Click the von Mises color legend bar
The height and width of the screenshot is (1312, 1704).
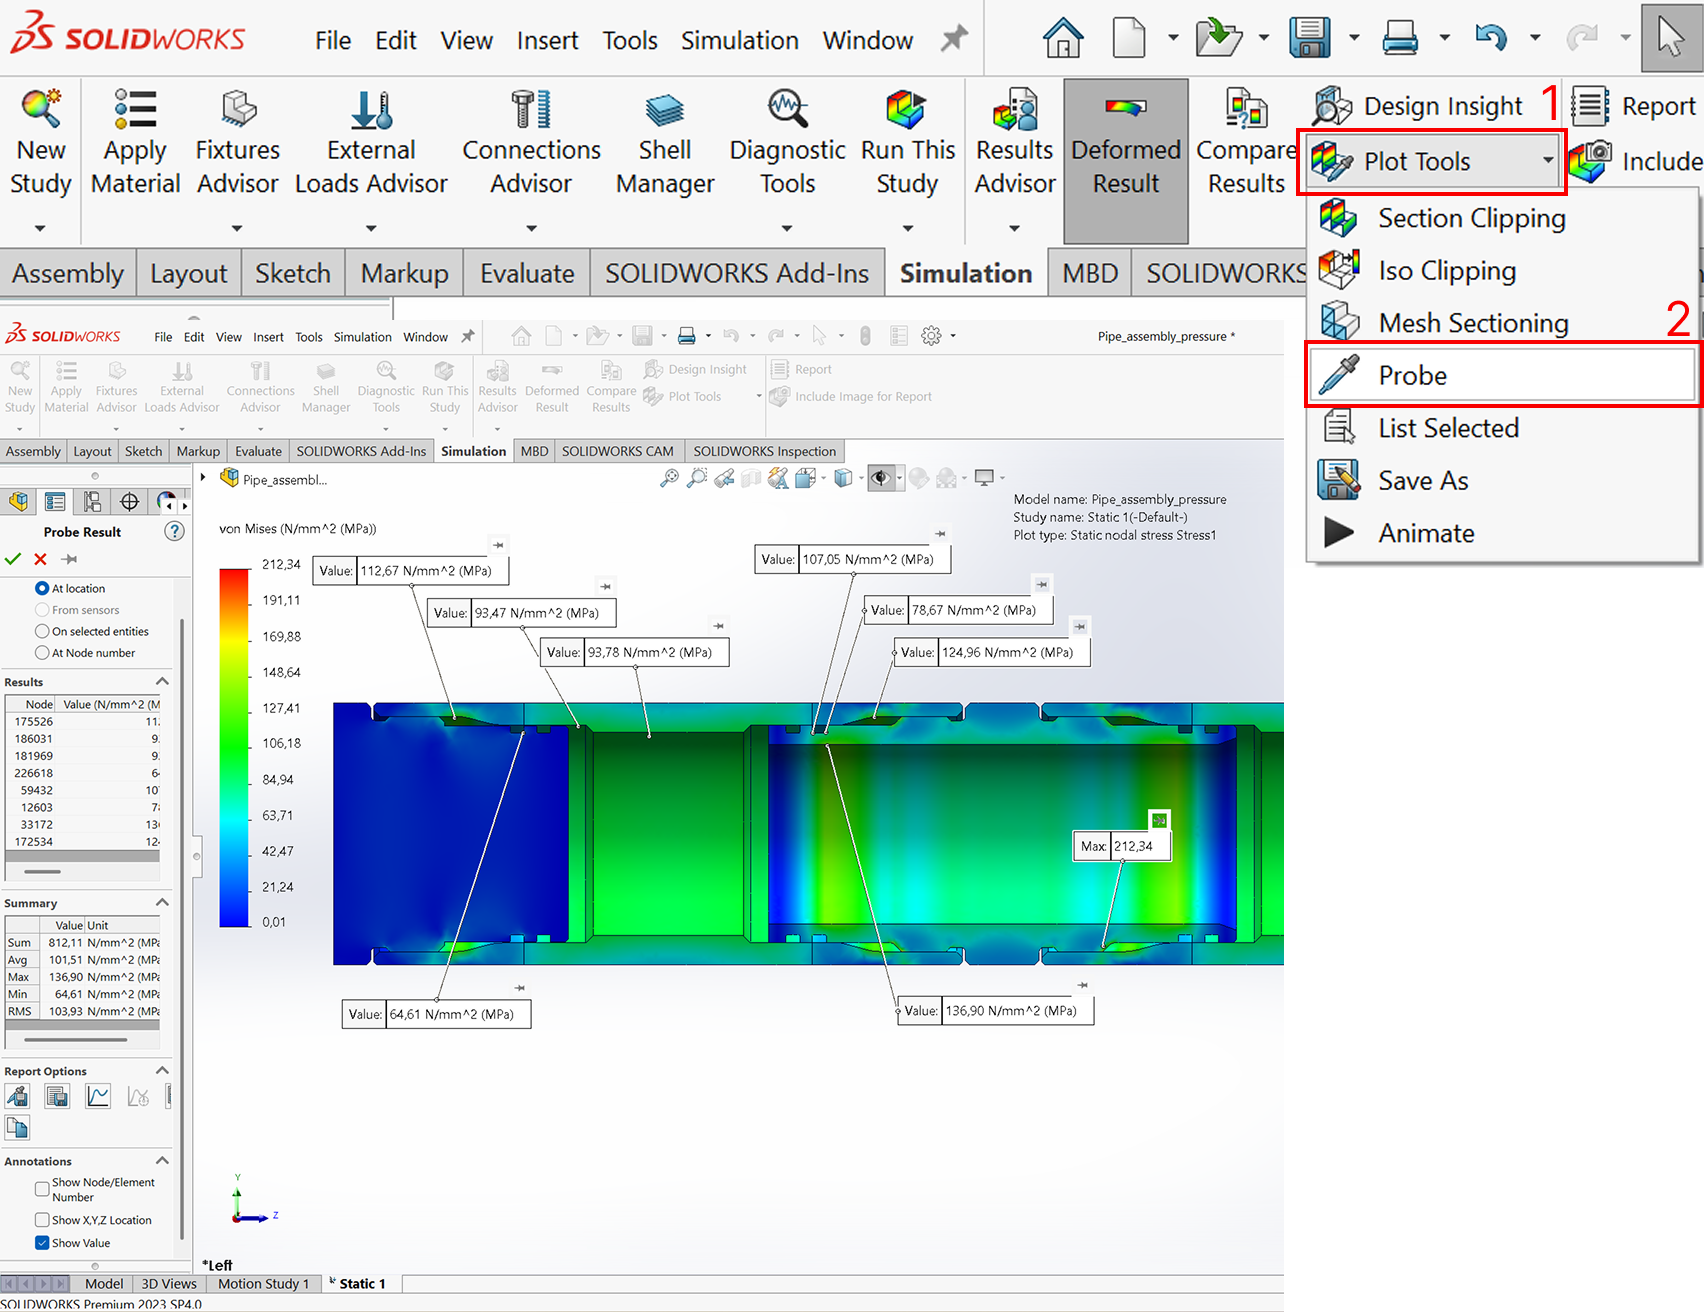[x=234, y=748]
